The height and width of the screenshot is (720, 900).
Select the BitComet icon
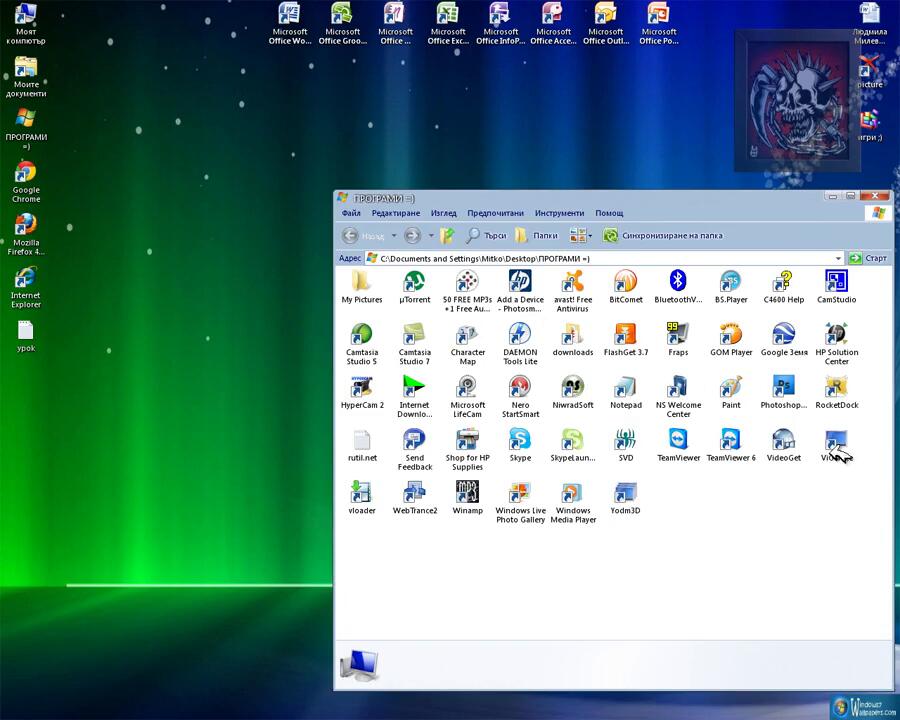coord(625,282)
